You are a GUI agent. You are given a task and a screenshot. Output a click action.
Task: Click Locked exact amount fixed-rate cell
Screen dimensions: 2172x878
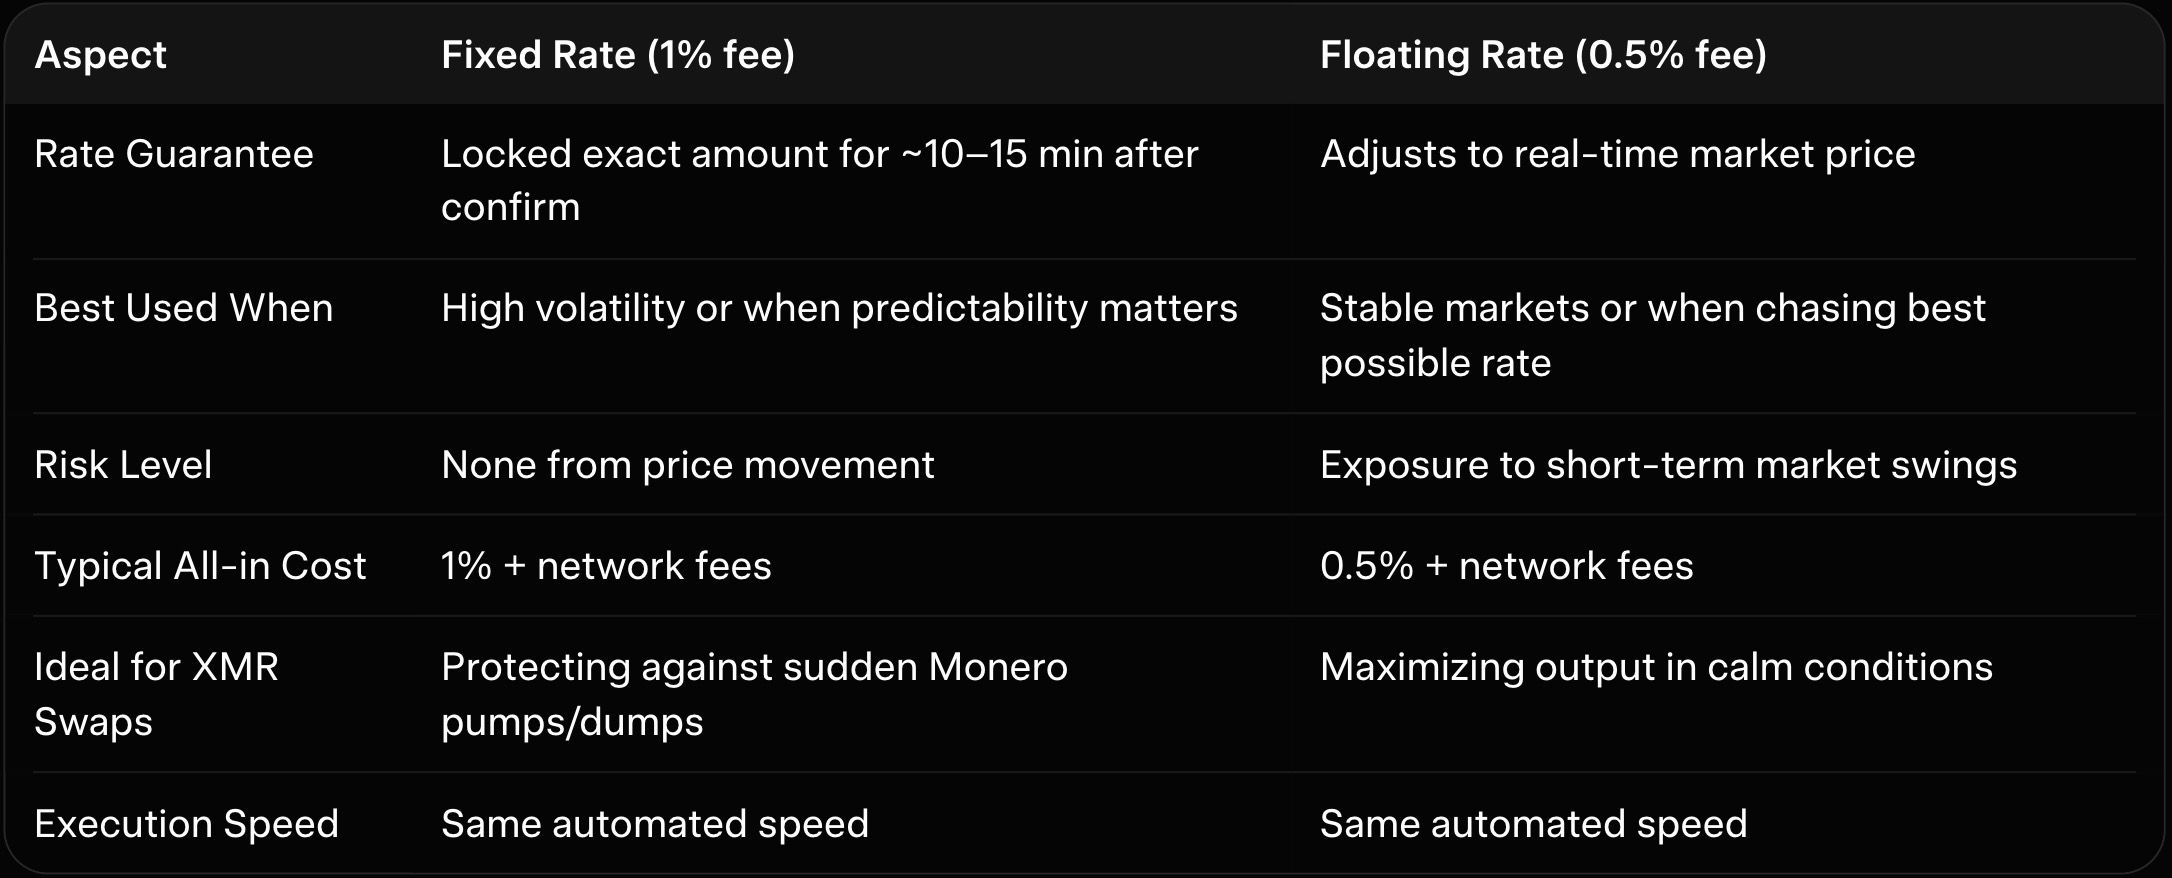tap(818, 180)
